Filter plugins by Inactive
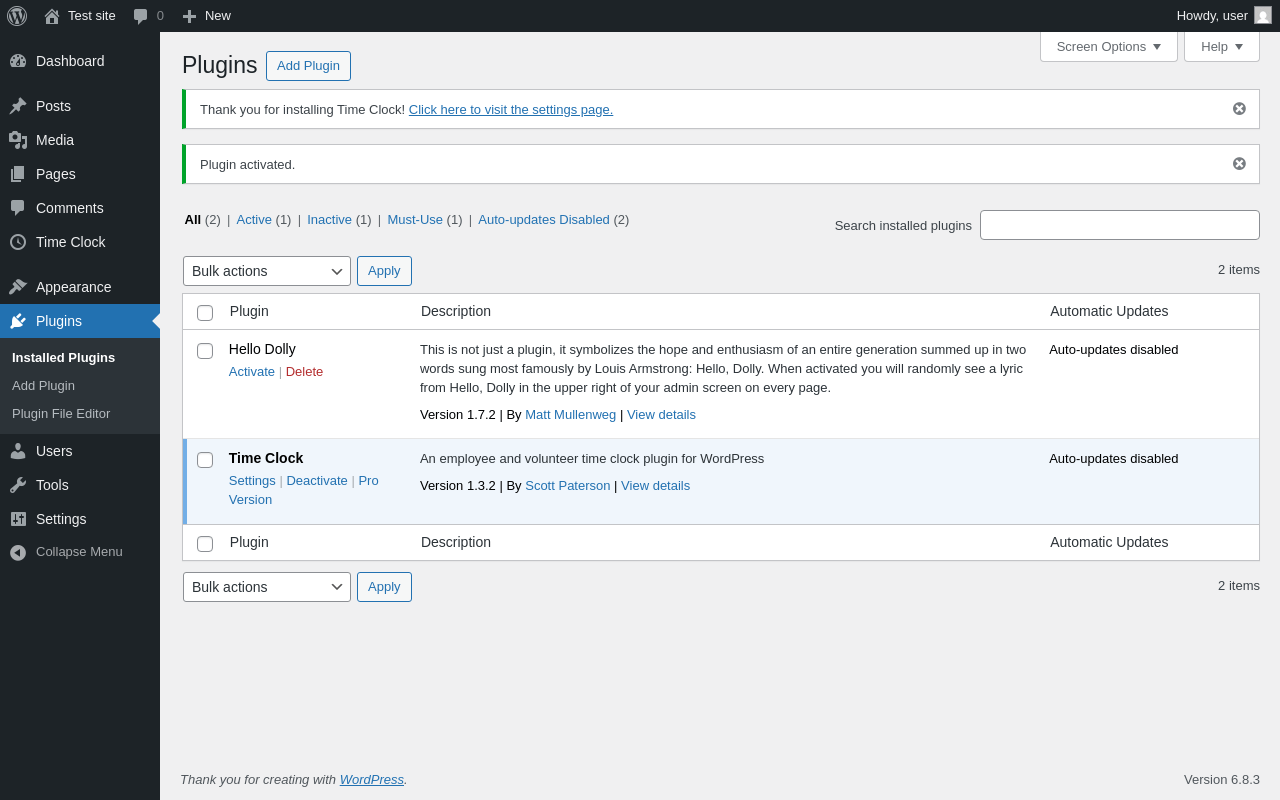The width and height of the screenshot is (1280, 800). [x=329, y=220]
